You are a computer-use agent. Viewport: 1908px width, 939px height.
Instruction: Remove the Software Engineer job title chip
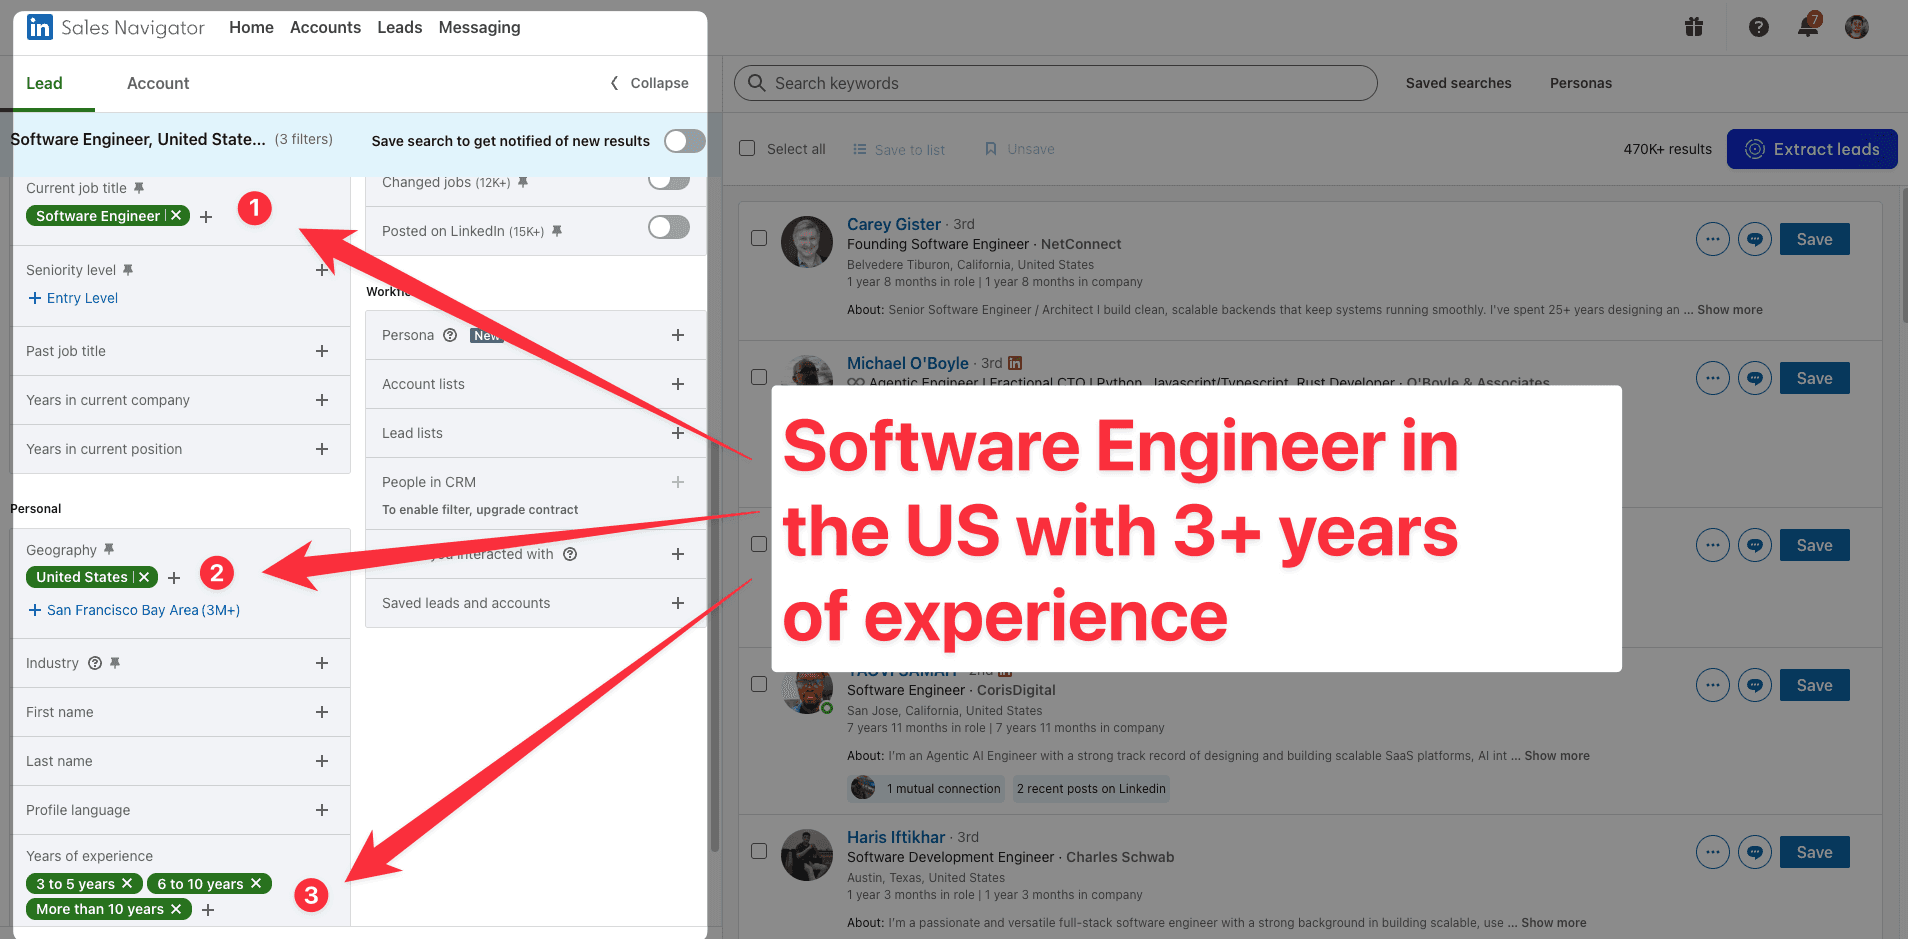177,215
